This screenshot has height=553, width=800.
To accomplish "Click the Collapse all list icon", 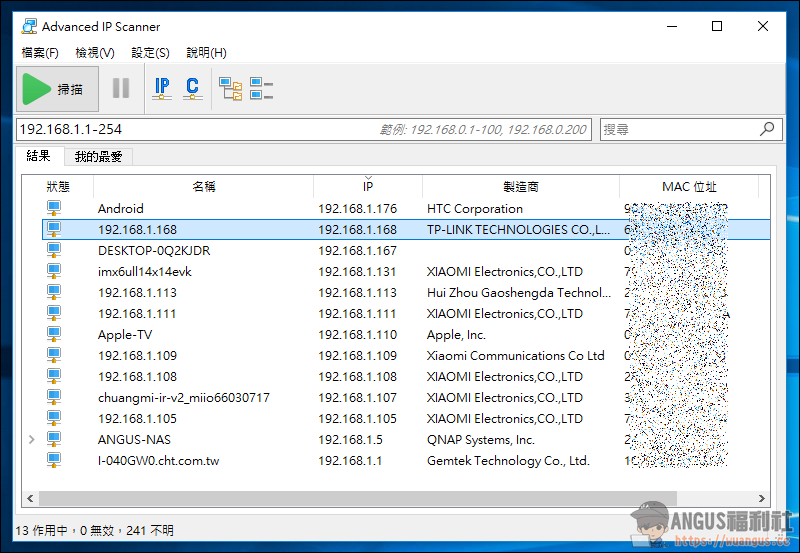I will (261, 89).
